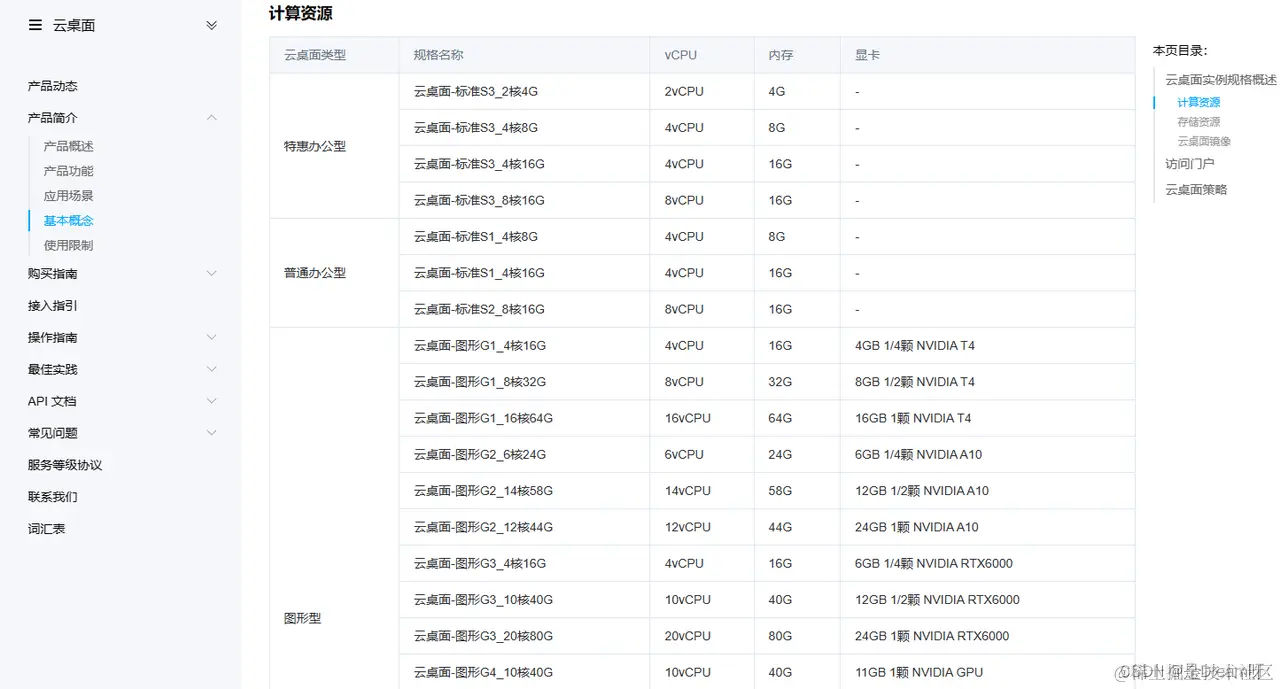Open 服务等级协议 in the sidebar
The height and width of the screenshot is (689, 1280).
[65, 465]
